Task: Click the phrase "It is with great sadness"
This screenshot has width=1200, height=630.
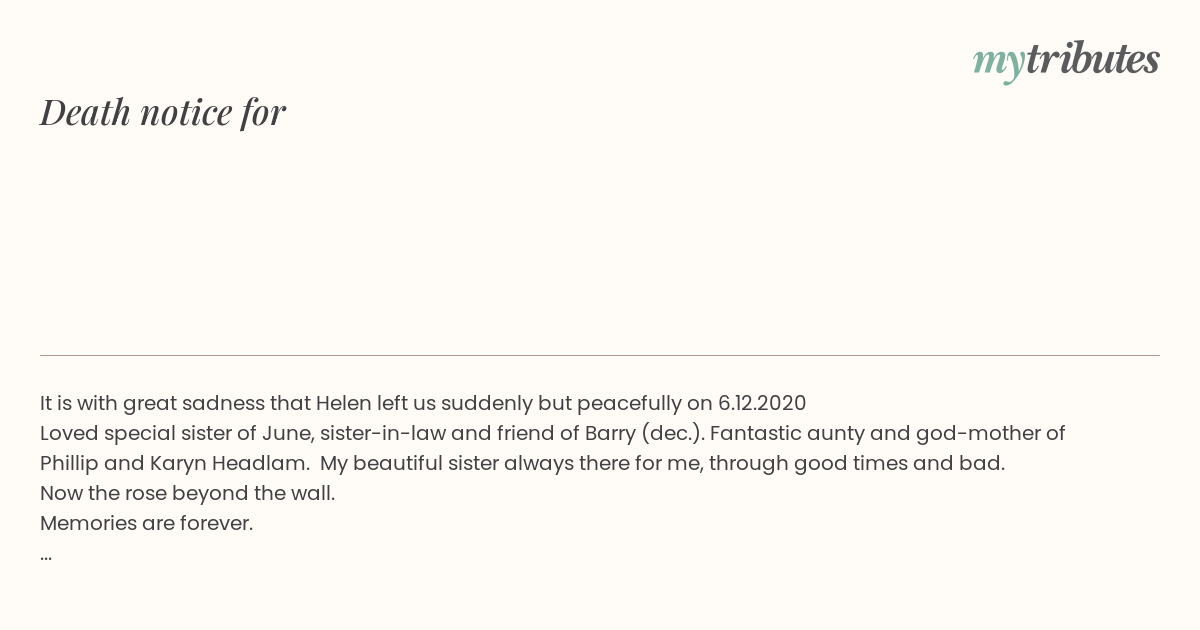Action: pyautogui.click(x=152, y=404)
